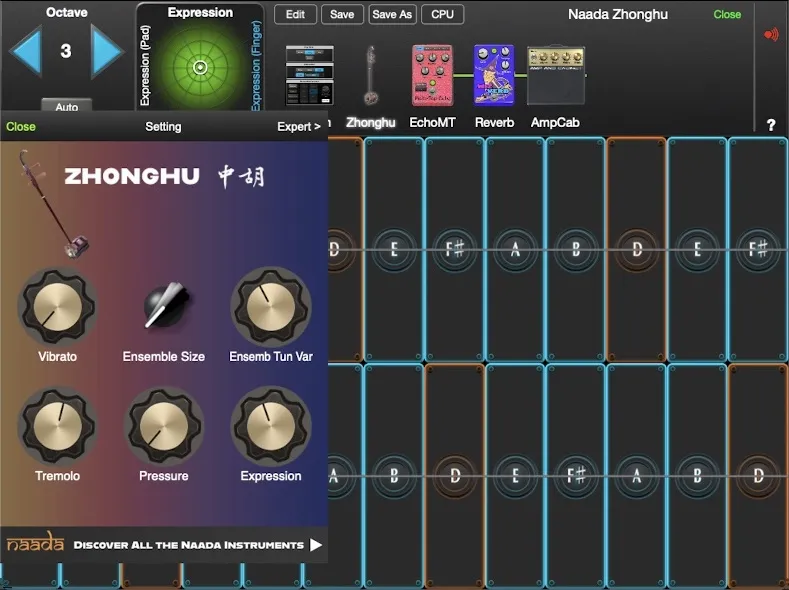Screen dimensions: 789x590
Task: Tap the rightmost D pad in bottom row
Action: click(x=758, y=476)
